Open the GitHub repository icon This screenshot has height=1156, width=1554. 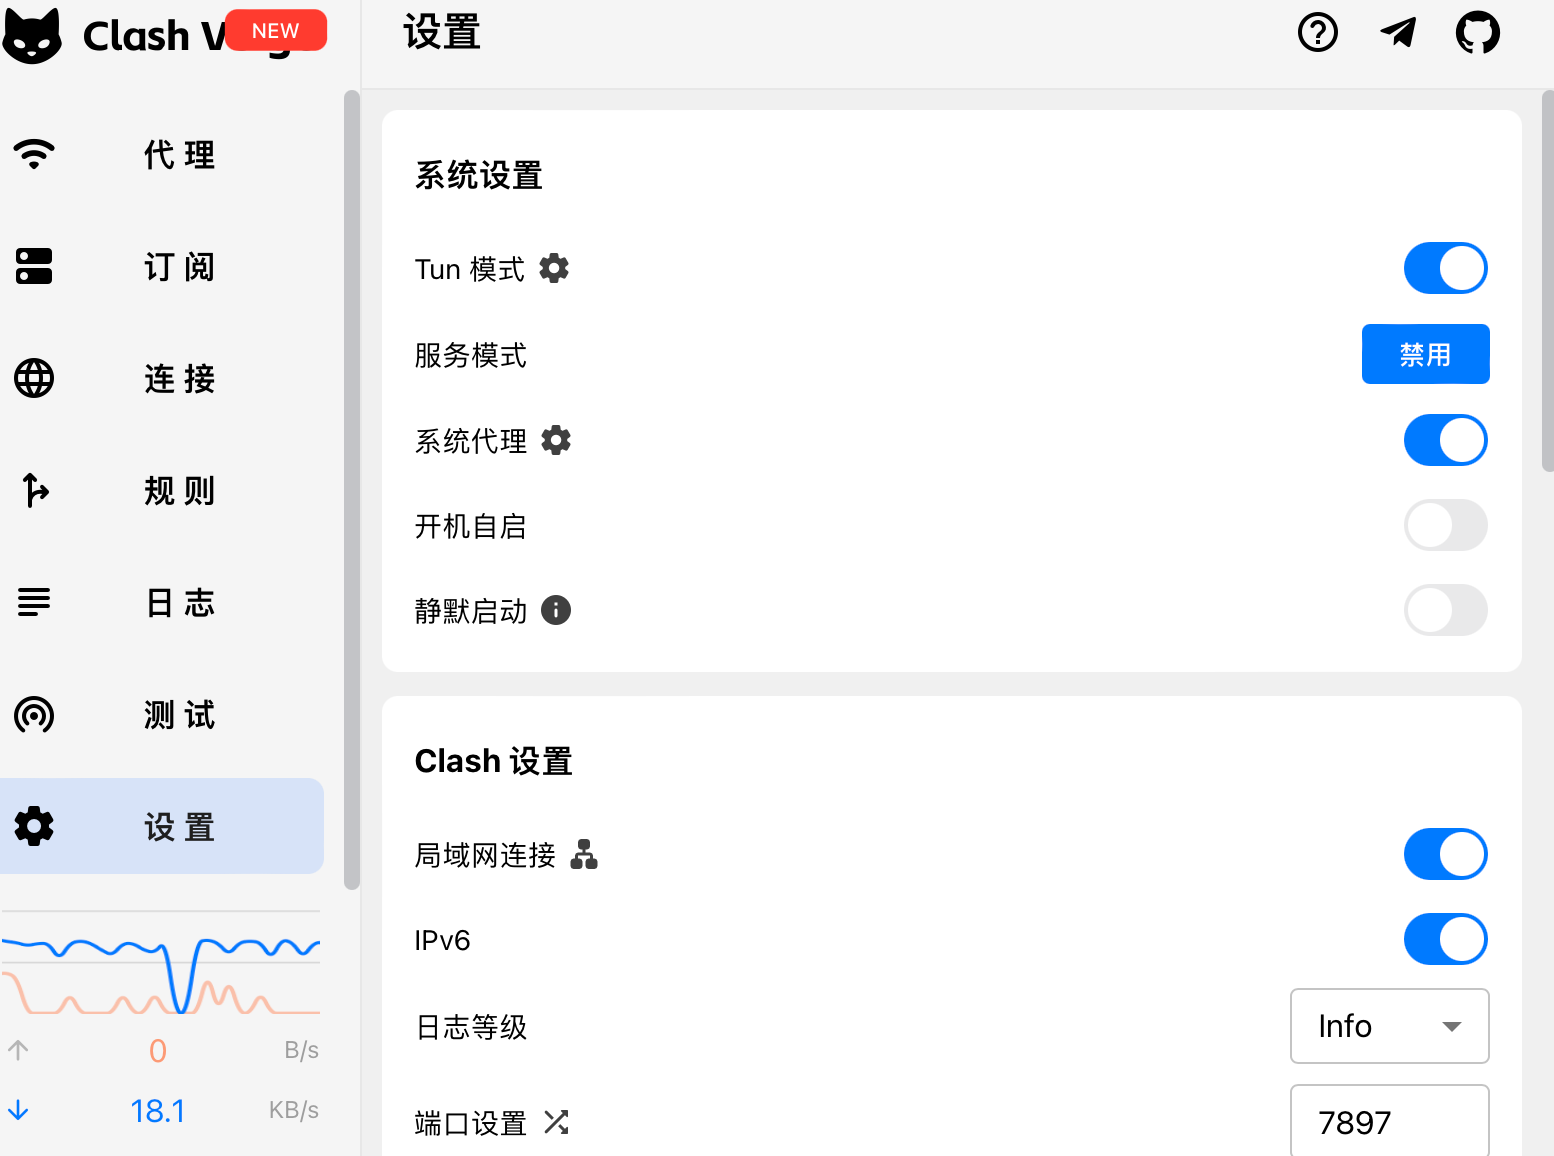1477,33
